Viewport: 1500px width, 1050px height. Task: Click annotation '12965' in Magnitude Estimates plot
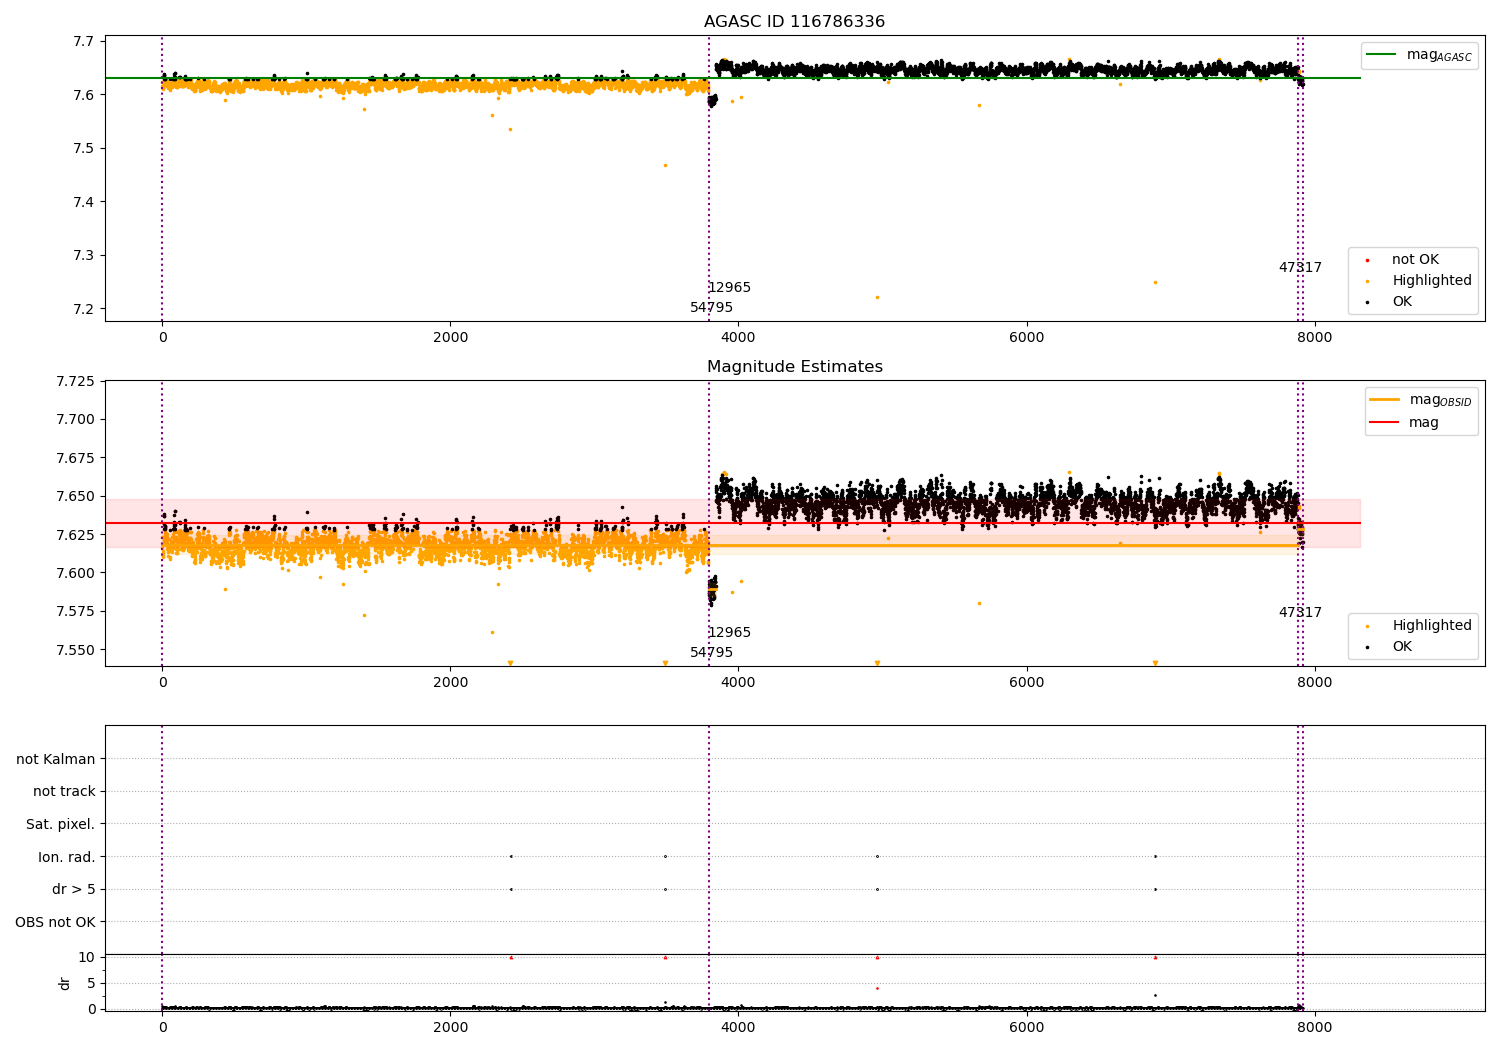click(x=729, y=633)
